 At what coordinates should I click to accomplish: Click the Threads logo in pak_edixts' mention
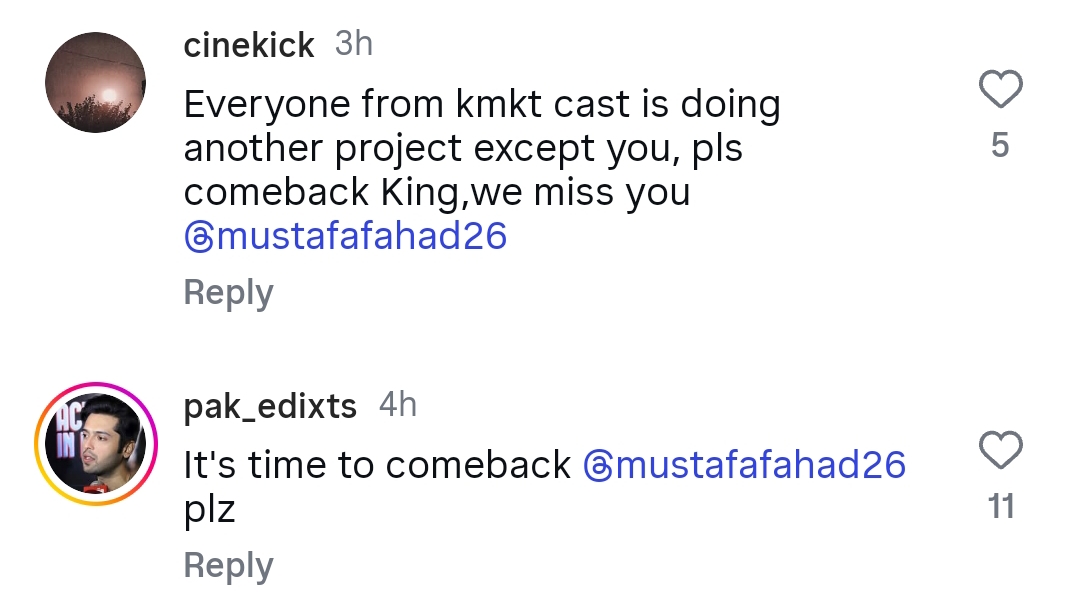click(597, 465)
